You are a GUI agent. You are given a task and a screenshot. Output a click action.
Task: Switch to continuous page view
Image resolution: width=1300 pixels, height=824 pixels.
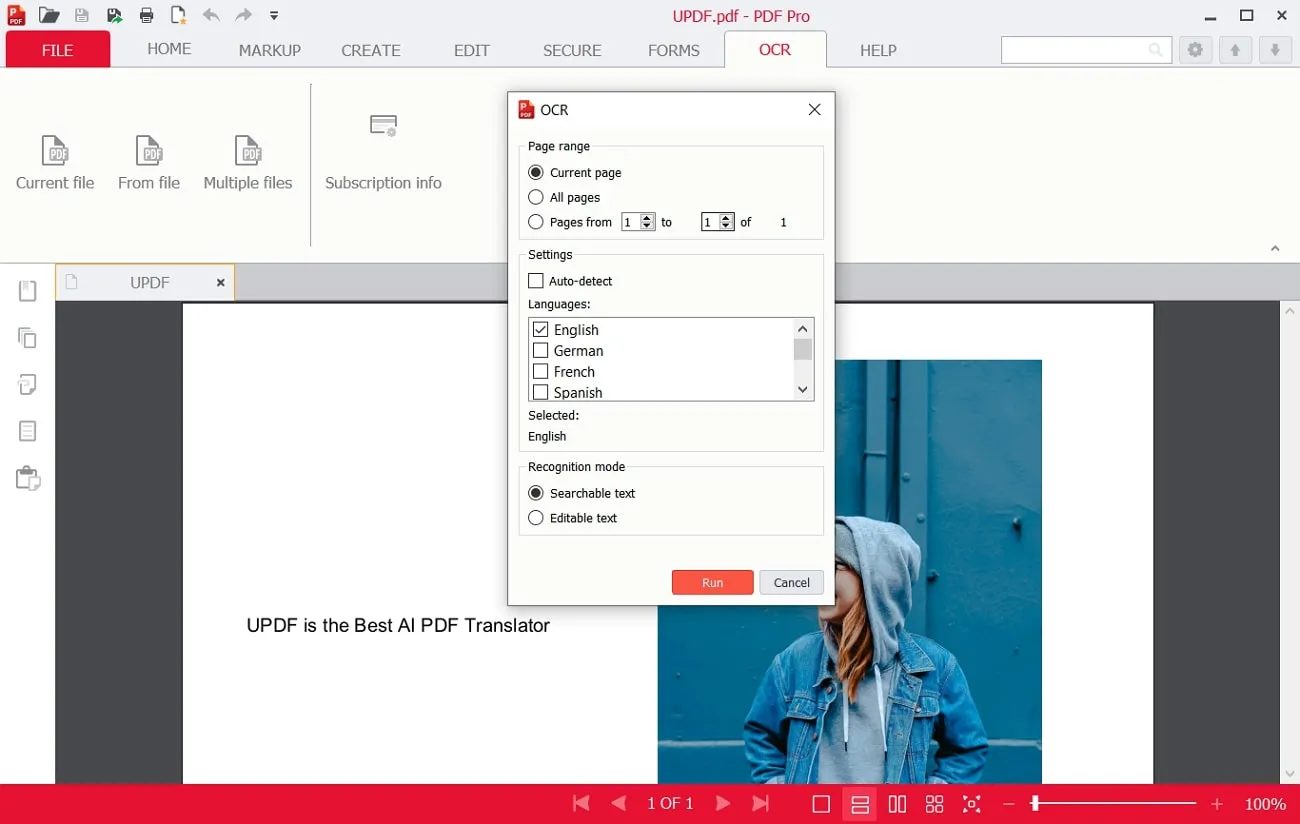coord(859,804)
